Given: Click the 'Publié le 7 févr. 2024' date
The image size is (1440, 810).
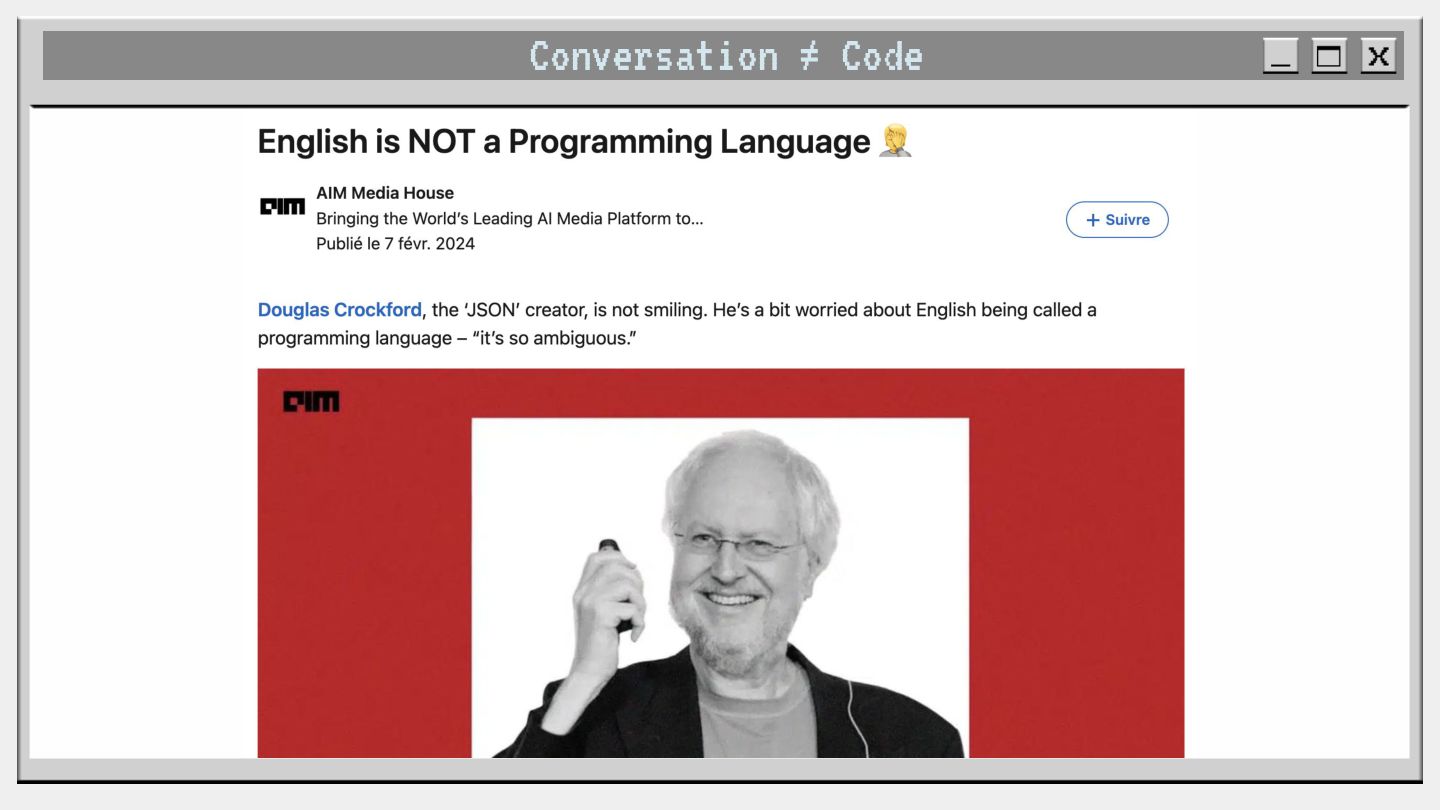Looking at the screenshot, I should [396, 244].
